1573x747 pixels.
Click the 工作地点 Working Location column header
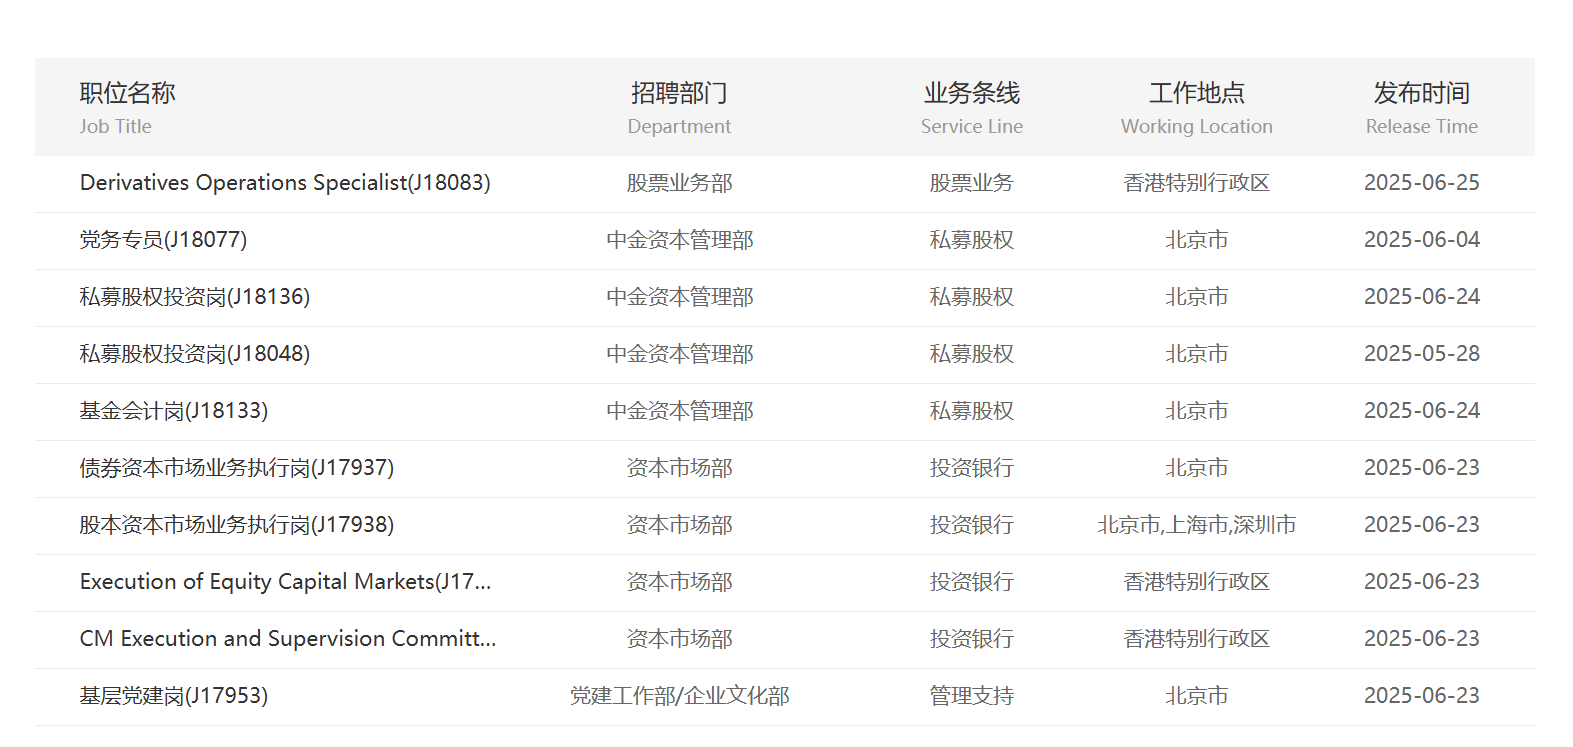(1196, 106)
